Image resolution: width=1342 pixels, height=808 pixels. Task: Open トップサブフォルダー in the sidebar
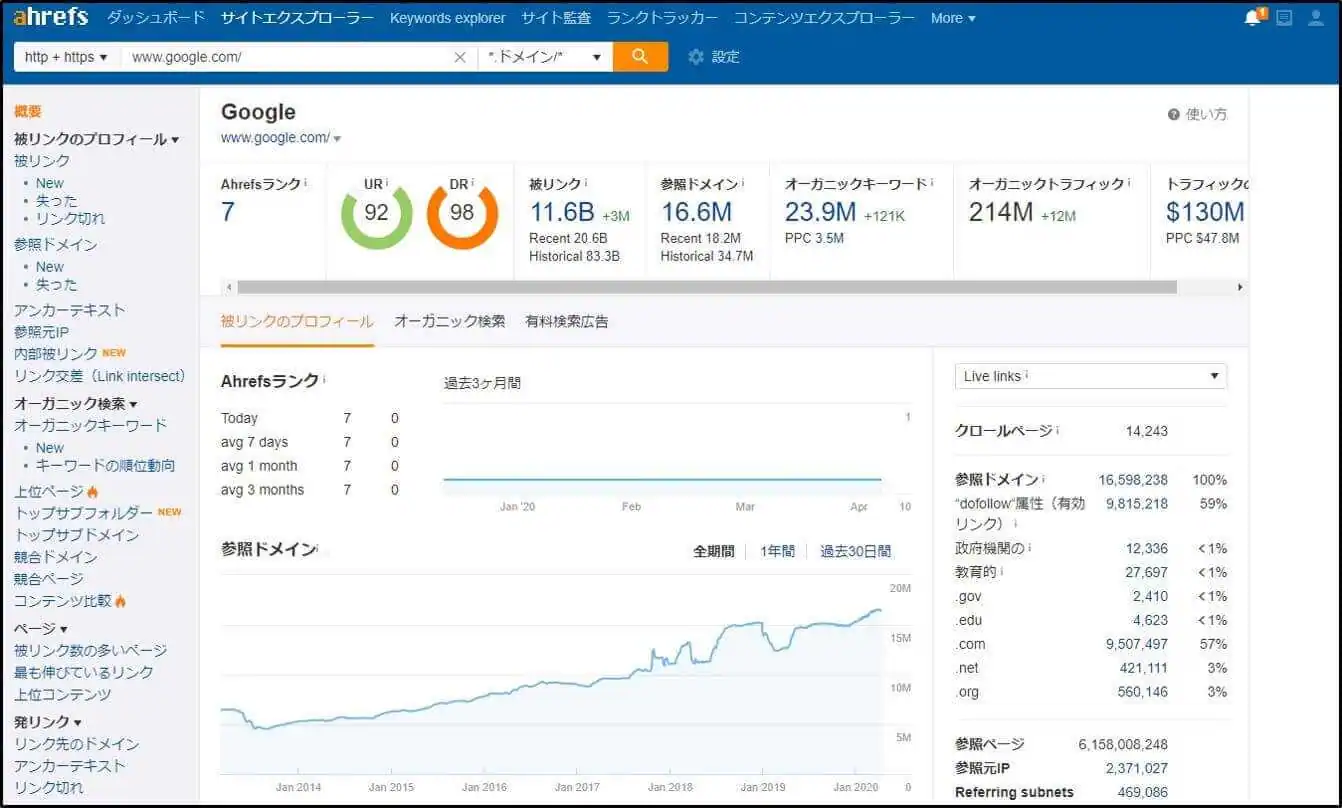(84, 513)
